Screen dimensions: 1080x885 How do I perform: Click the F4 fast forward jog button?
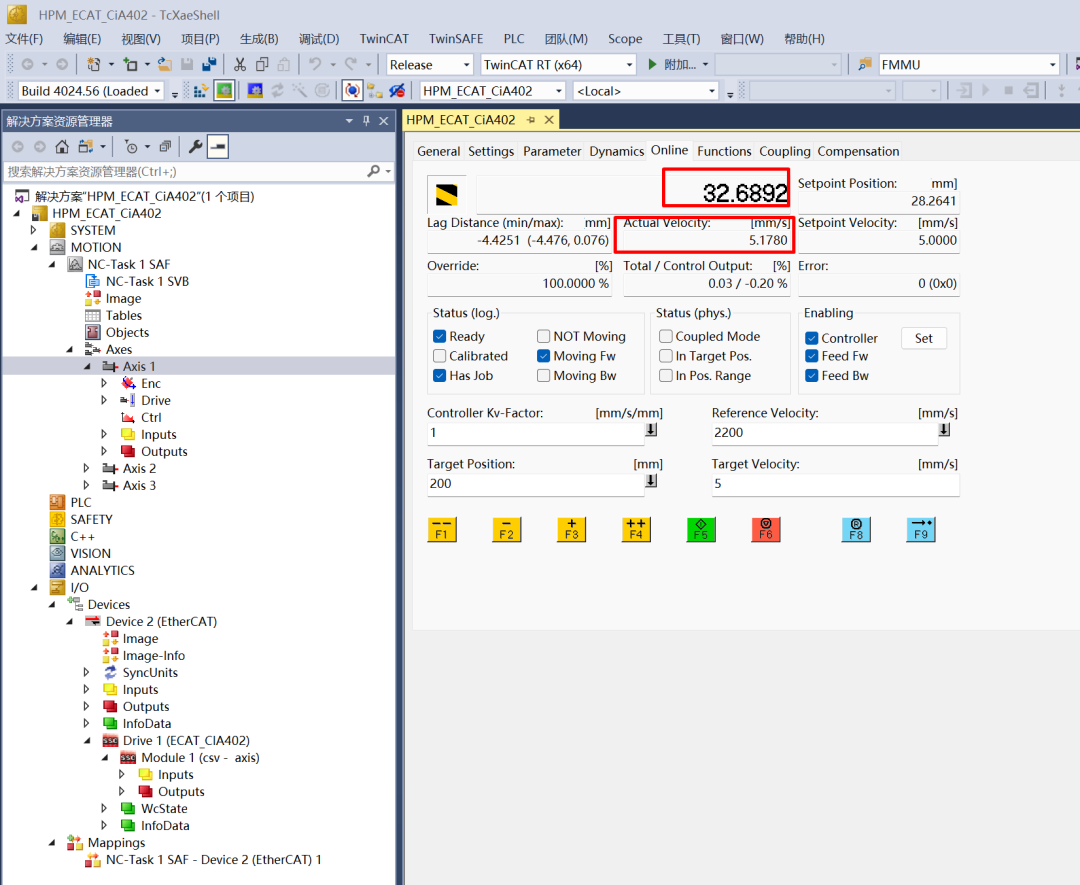click(x=636, y=530)
